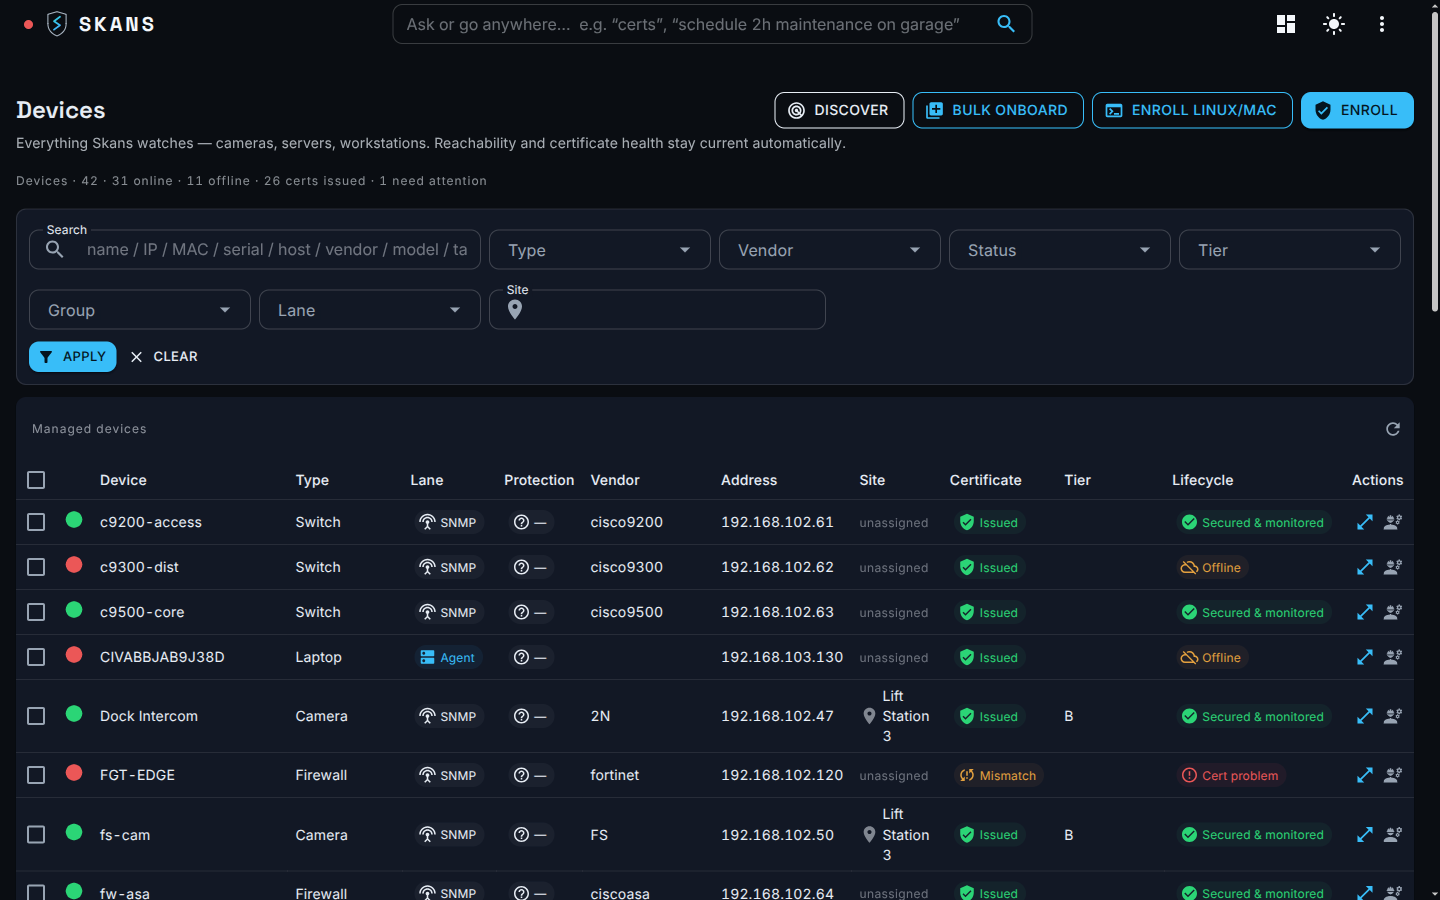Click the Laptop type cell
The height and width of the screenshot is (900, 1440).
click(x=318, y=657)
